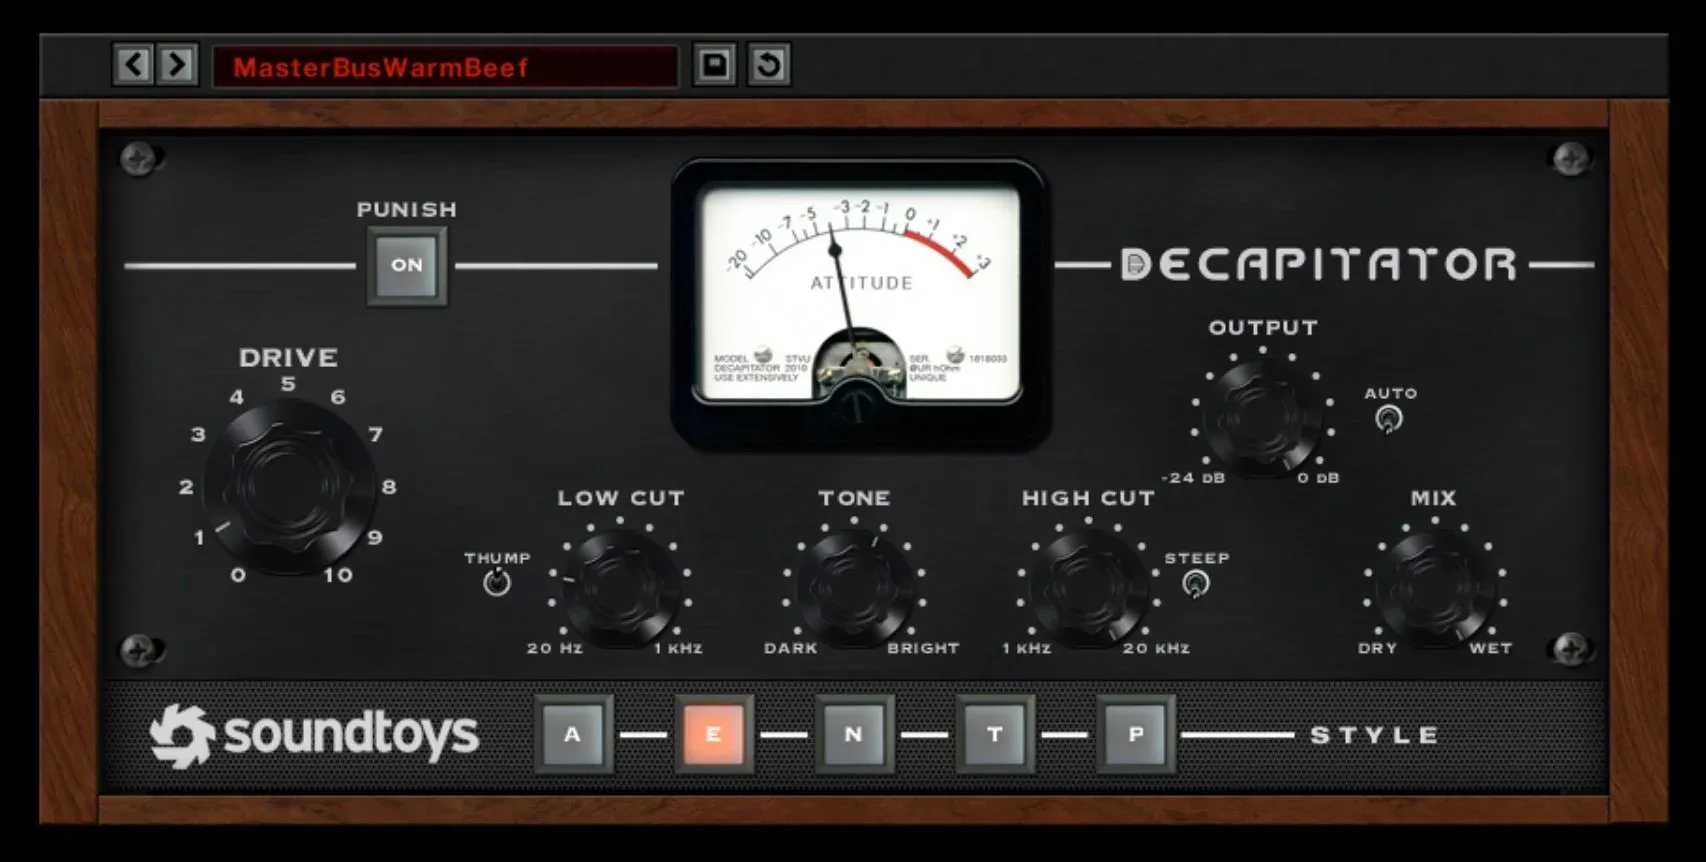Screen dimensions: 1706x862
Task: Click the TONE knob
Action: (x=856, y=587)
